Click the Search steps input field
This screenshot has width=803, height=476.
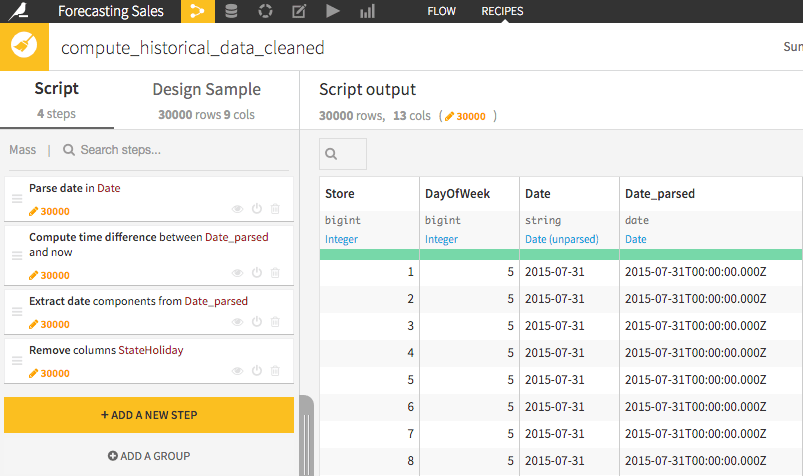coord(174,150)
